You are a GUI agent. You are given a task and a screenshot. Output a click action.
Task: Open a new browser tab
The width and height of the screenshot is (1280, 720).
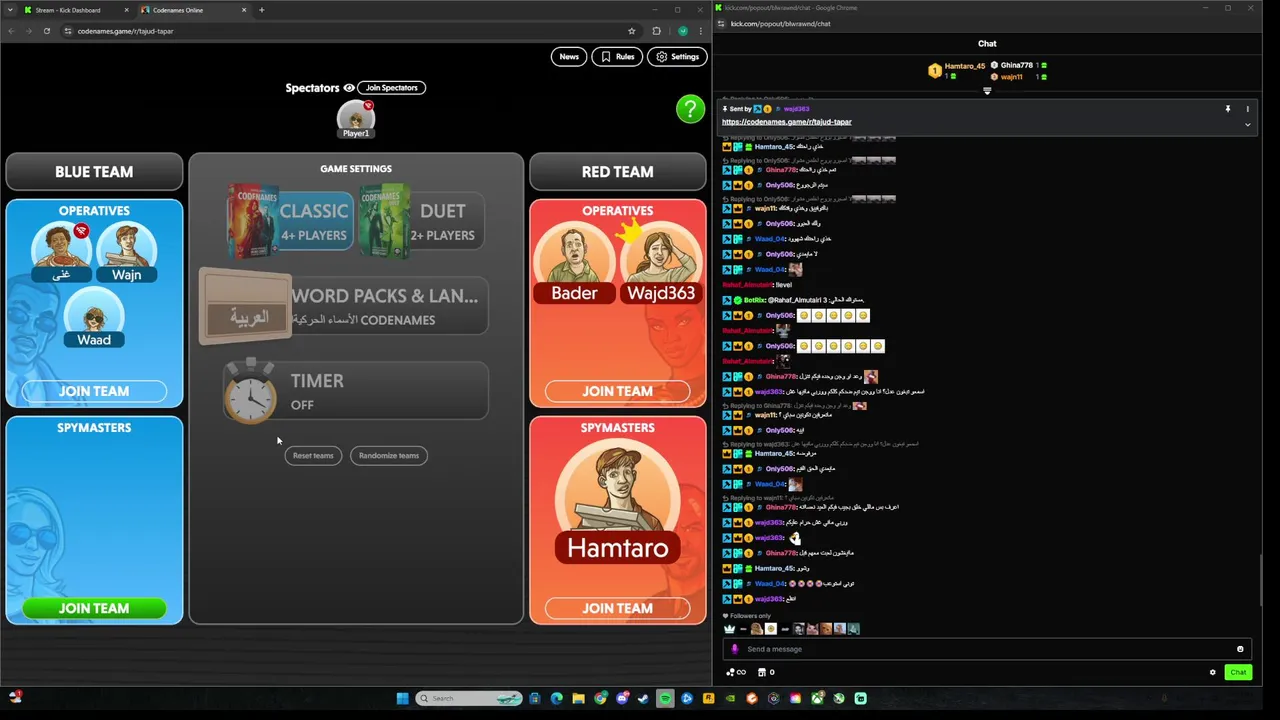pos(262,10)
